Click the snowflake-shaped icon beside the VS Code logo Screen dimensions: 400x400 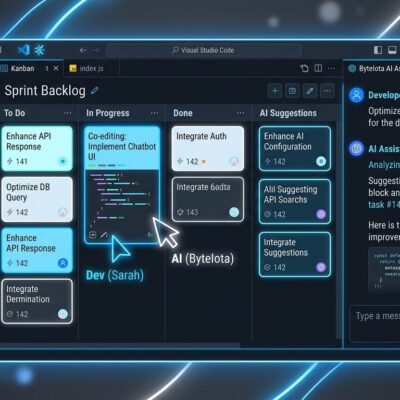click(x=40, y=50)
